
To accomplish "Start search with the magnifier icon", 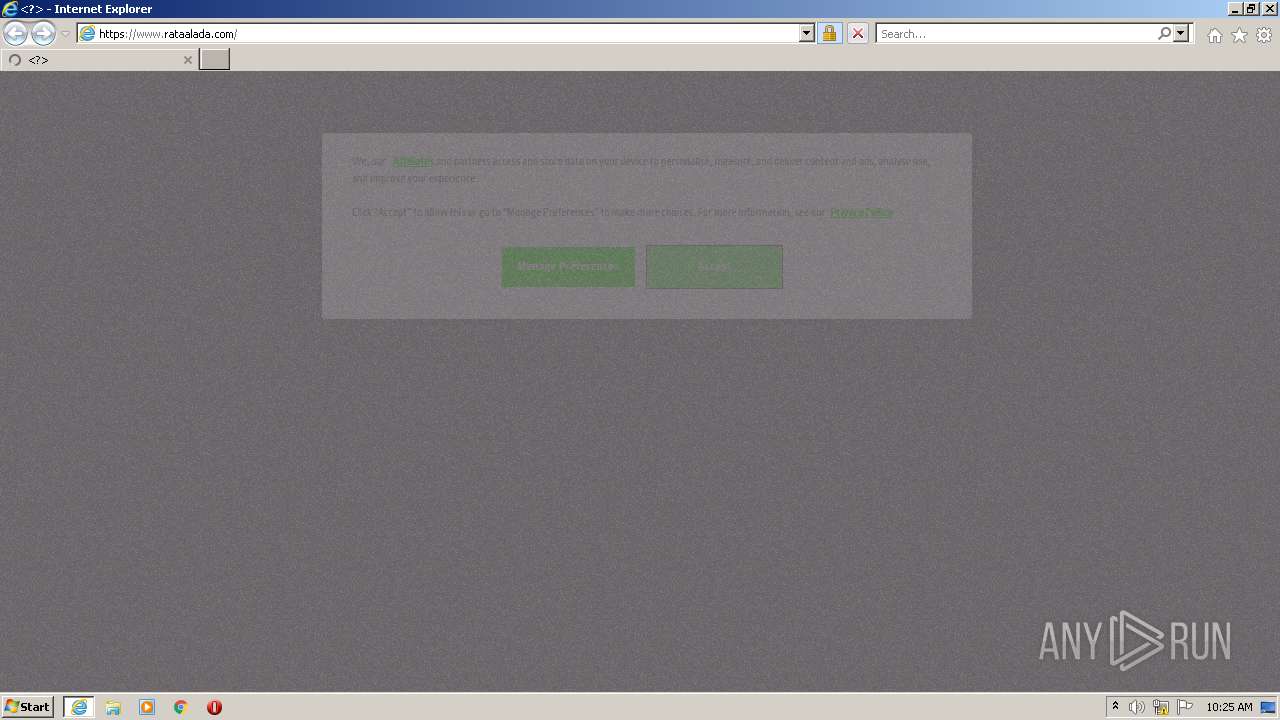I will tap(1164, 33).
